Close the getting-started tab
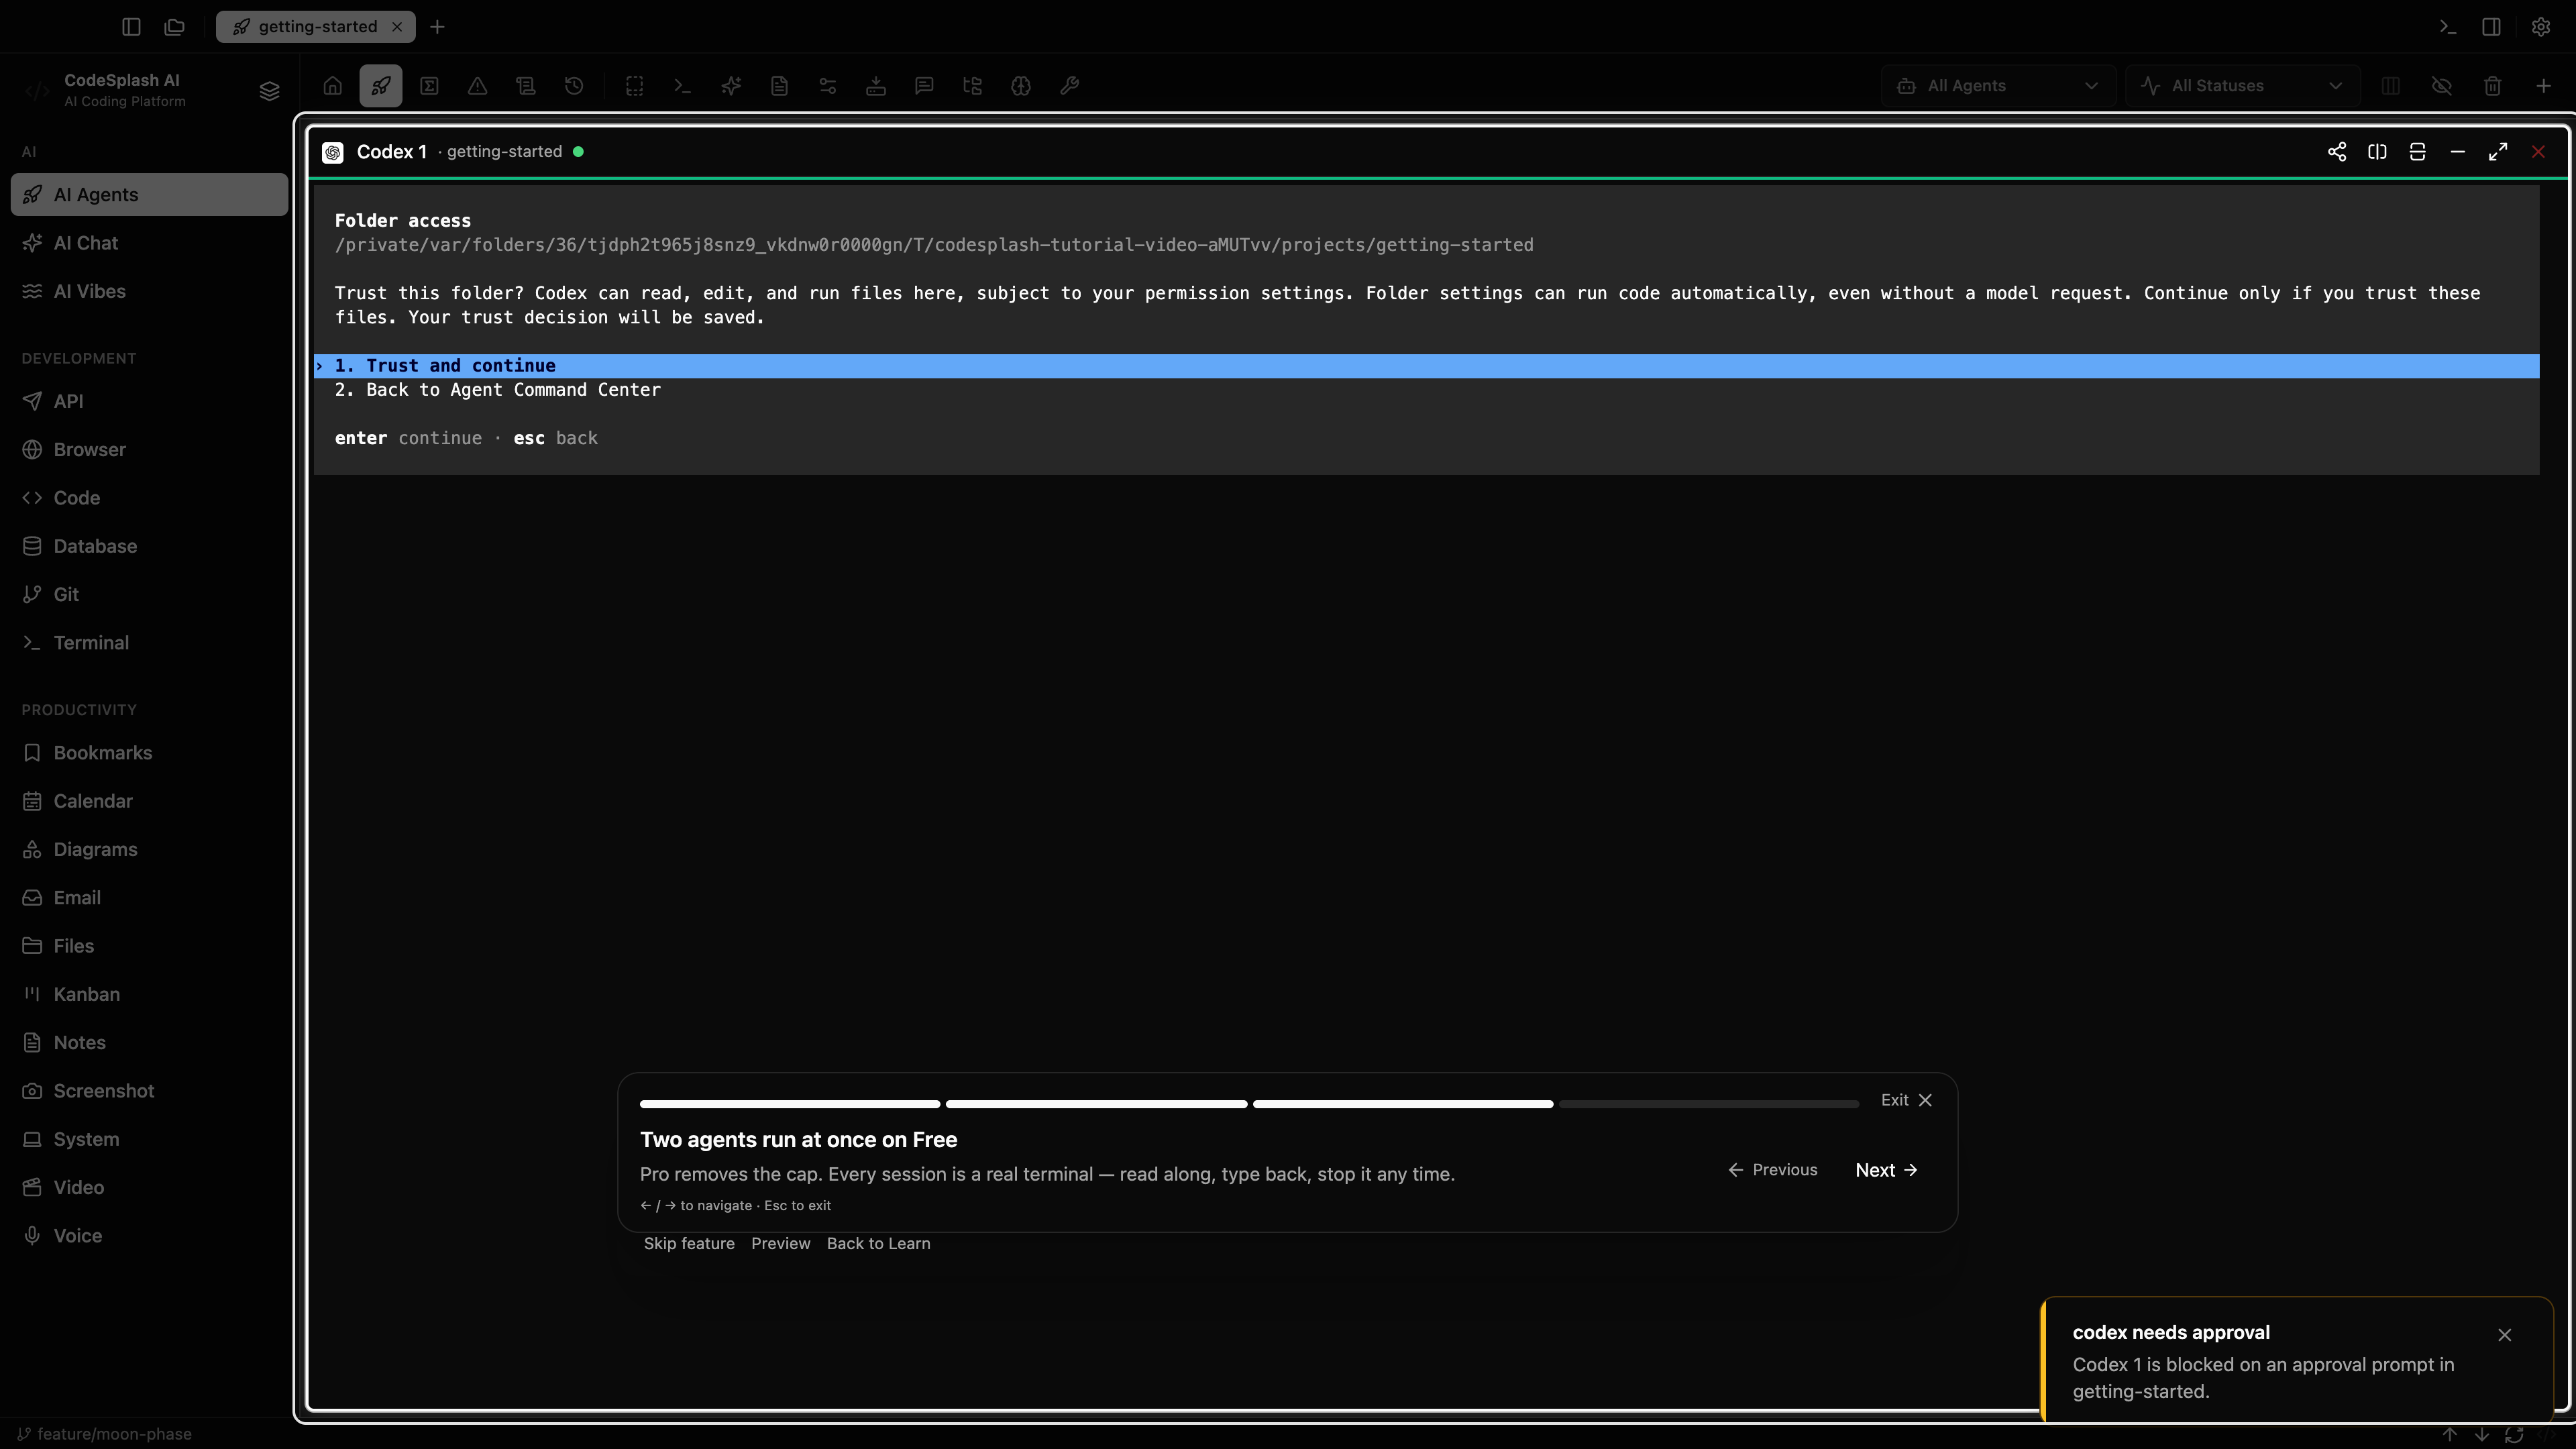This screenshot has height=1449, width=2576. click(x=397, y=27)
